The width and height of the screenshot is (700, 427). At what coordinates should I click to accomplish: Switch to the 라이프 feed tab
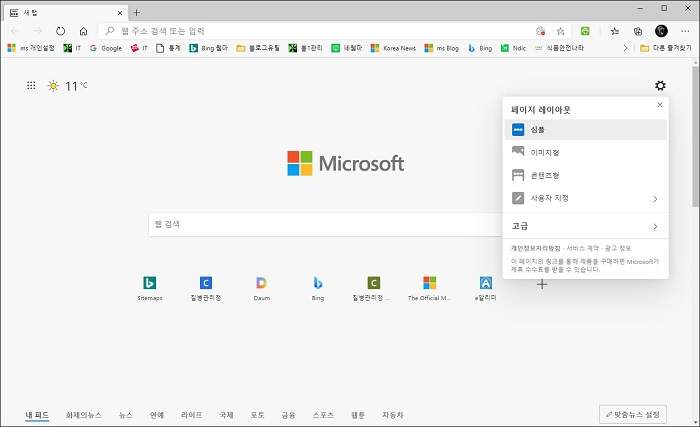(x=192, y=415)
